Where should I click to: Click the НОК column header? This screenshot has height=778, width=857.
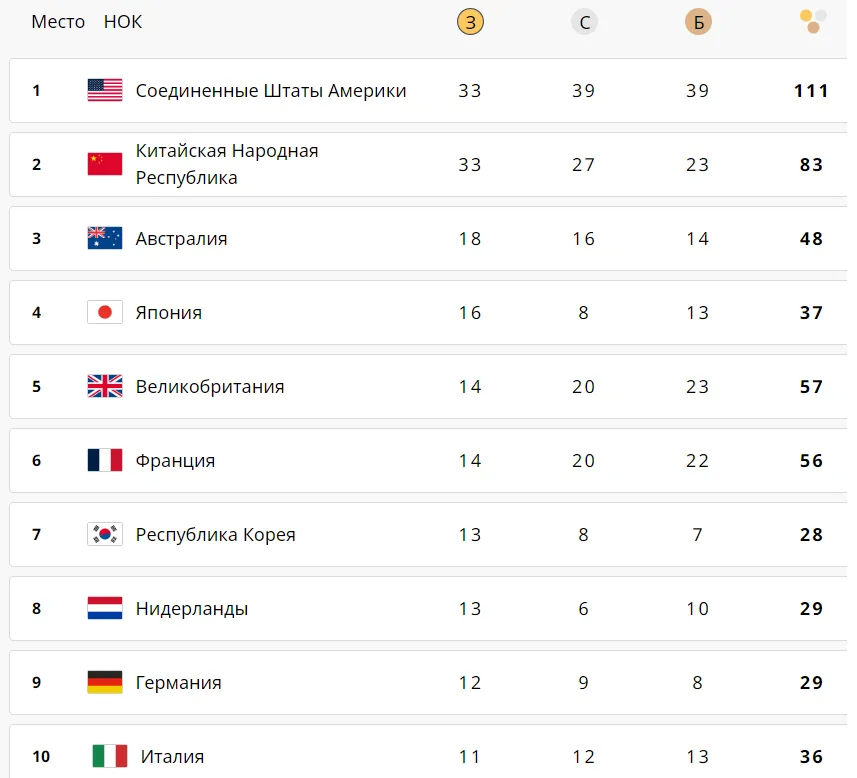pyautogui.click(x=123, y=22)
